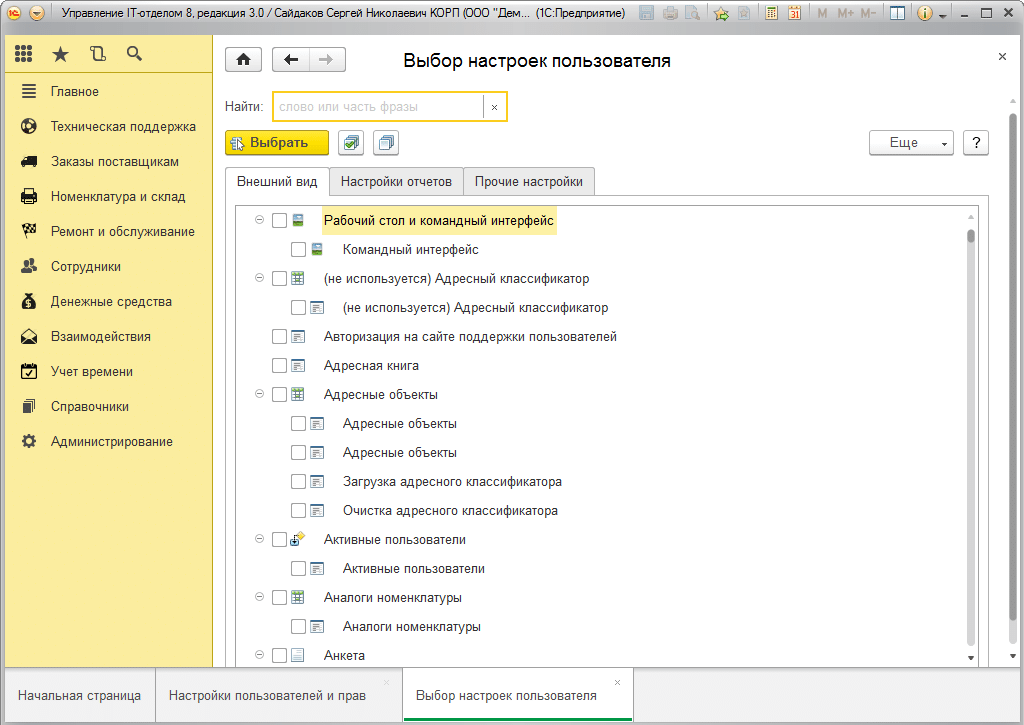Collapse parent Адресные объекты node
Viewport: 1024px width, 725px height.
point(259,394)
